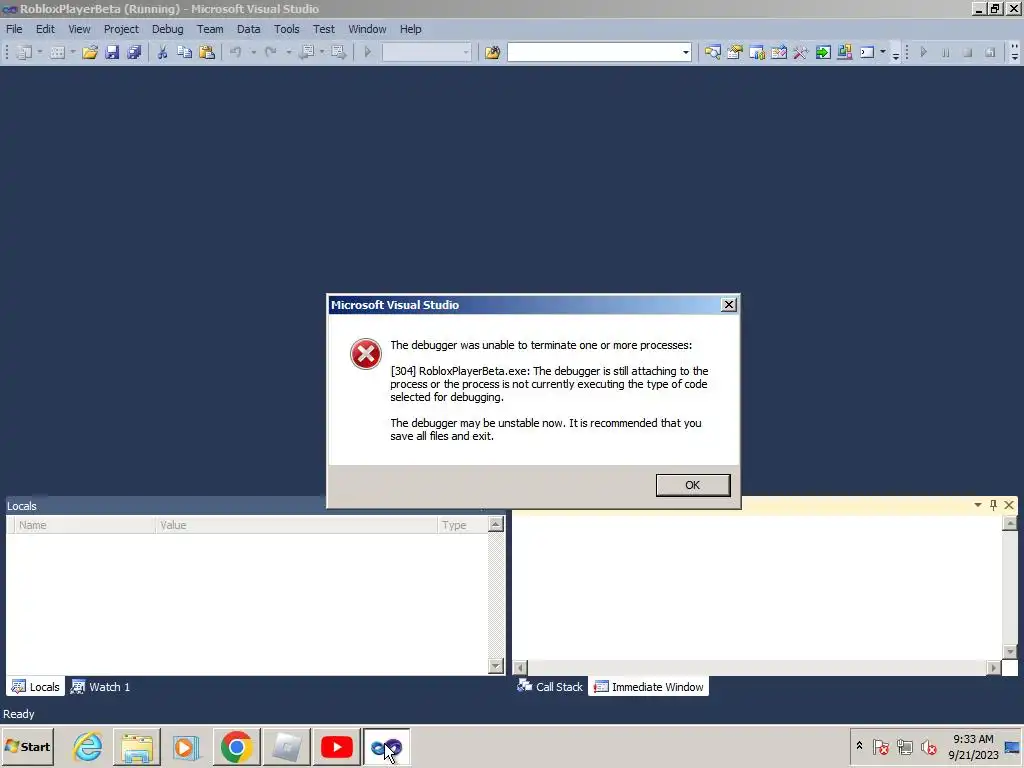Click the Stop Debugging square icon
Image resolution: width=1024 pixels, height=768 pixels.
(968, 52)
